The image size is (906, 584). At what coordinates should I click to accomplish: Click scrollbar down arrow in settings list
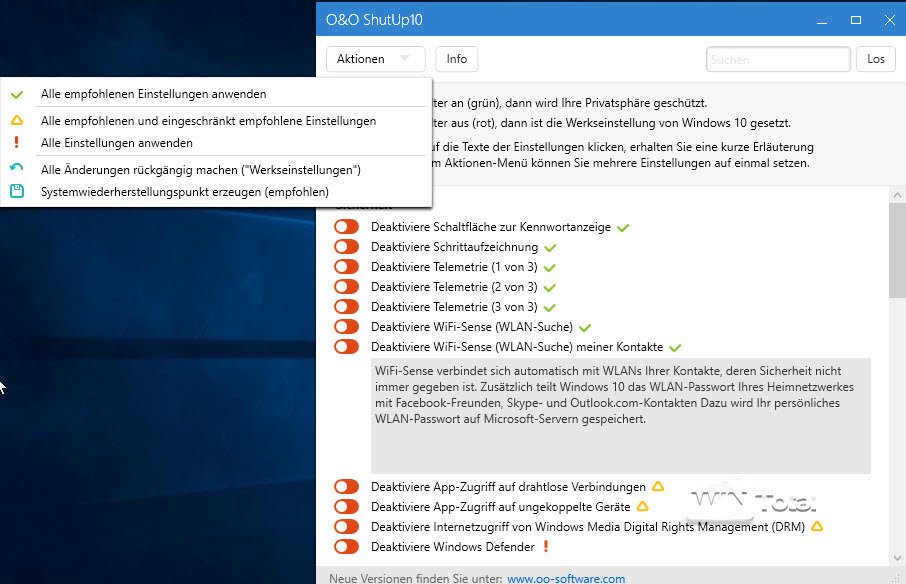pos(897,558)
